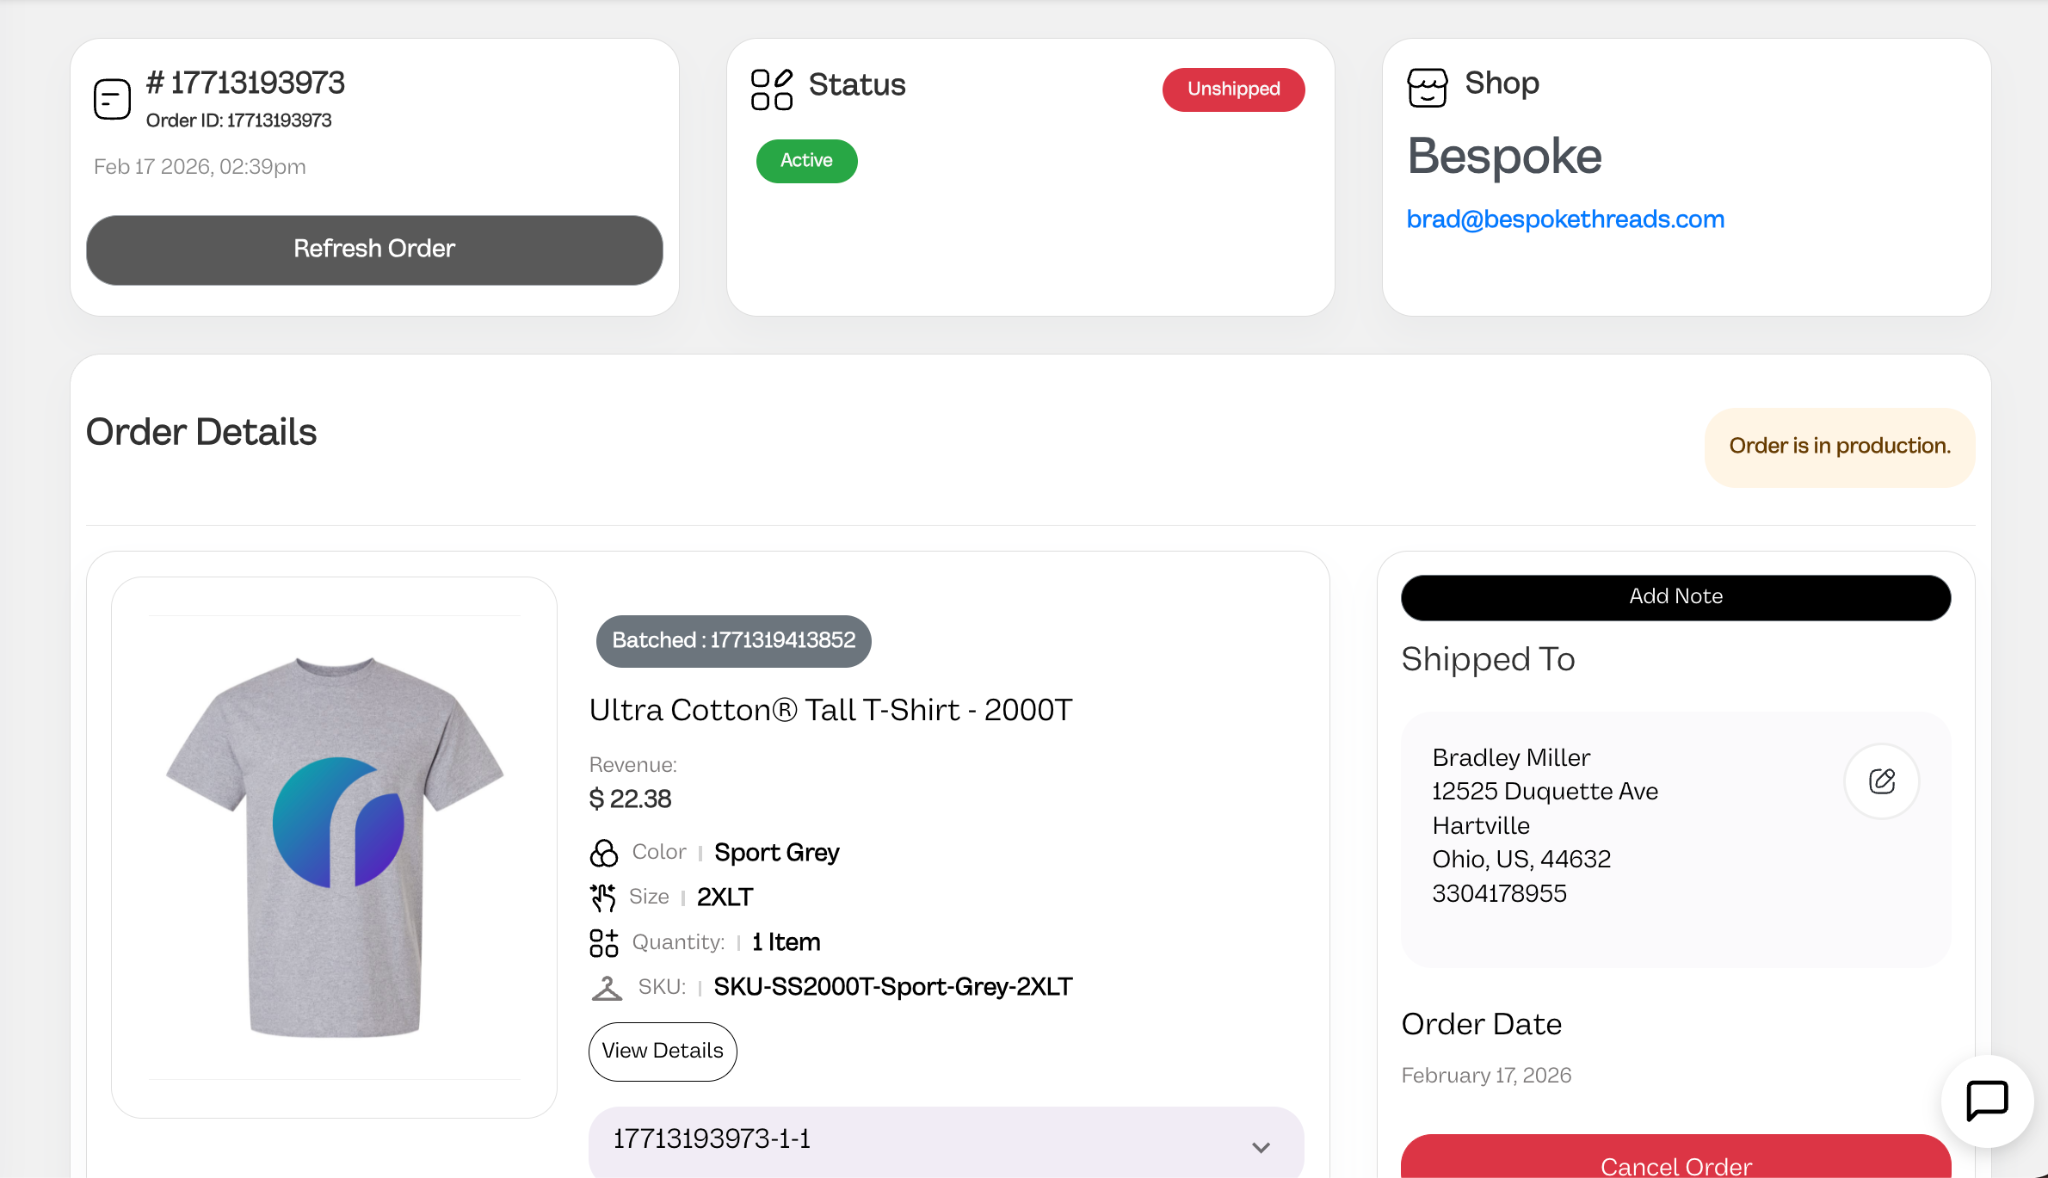Click the address line 12525 Duquette Ave
Viewport: 2048px width, 1178px height.
click(x=1545, y=792)
